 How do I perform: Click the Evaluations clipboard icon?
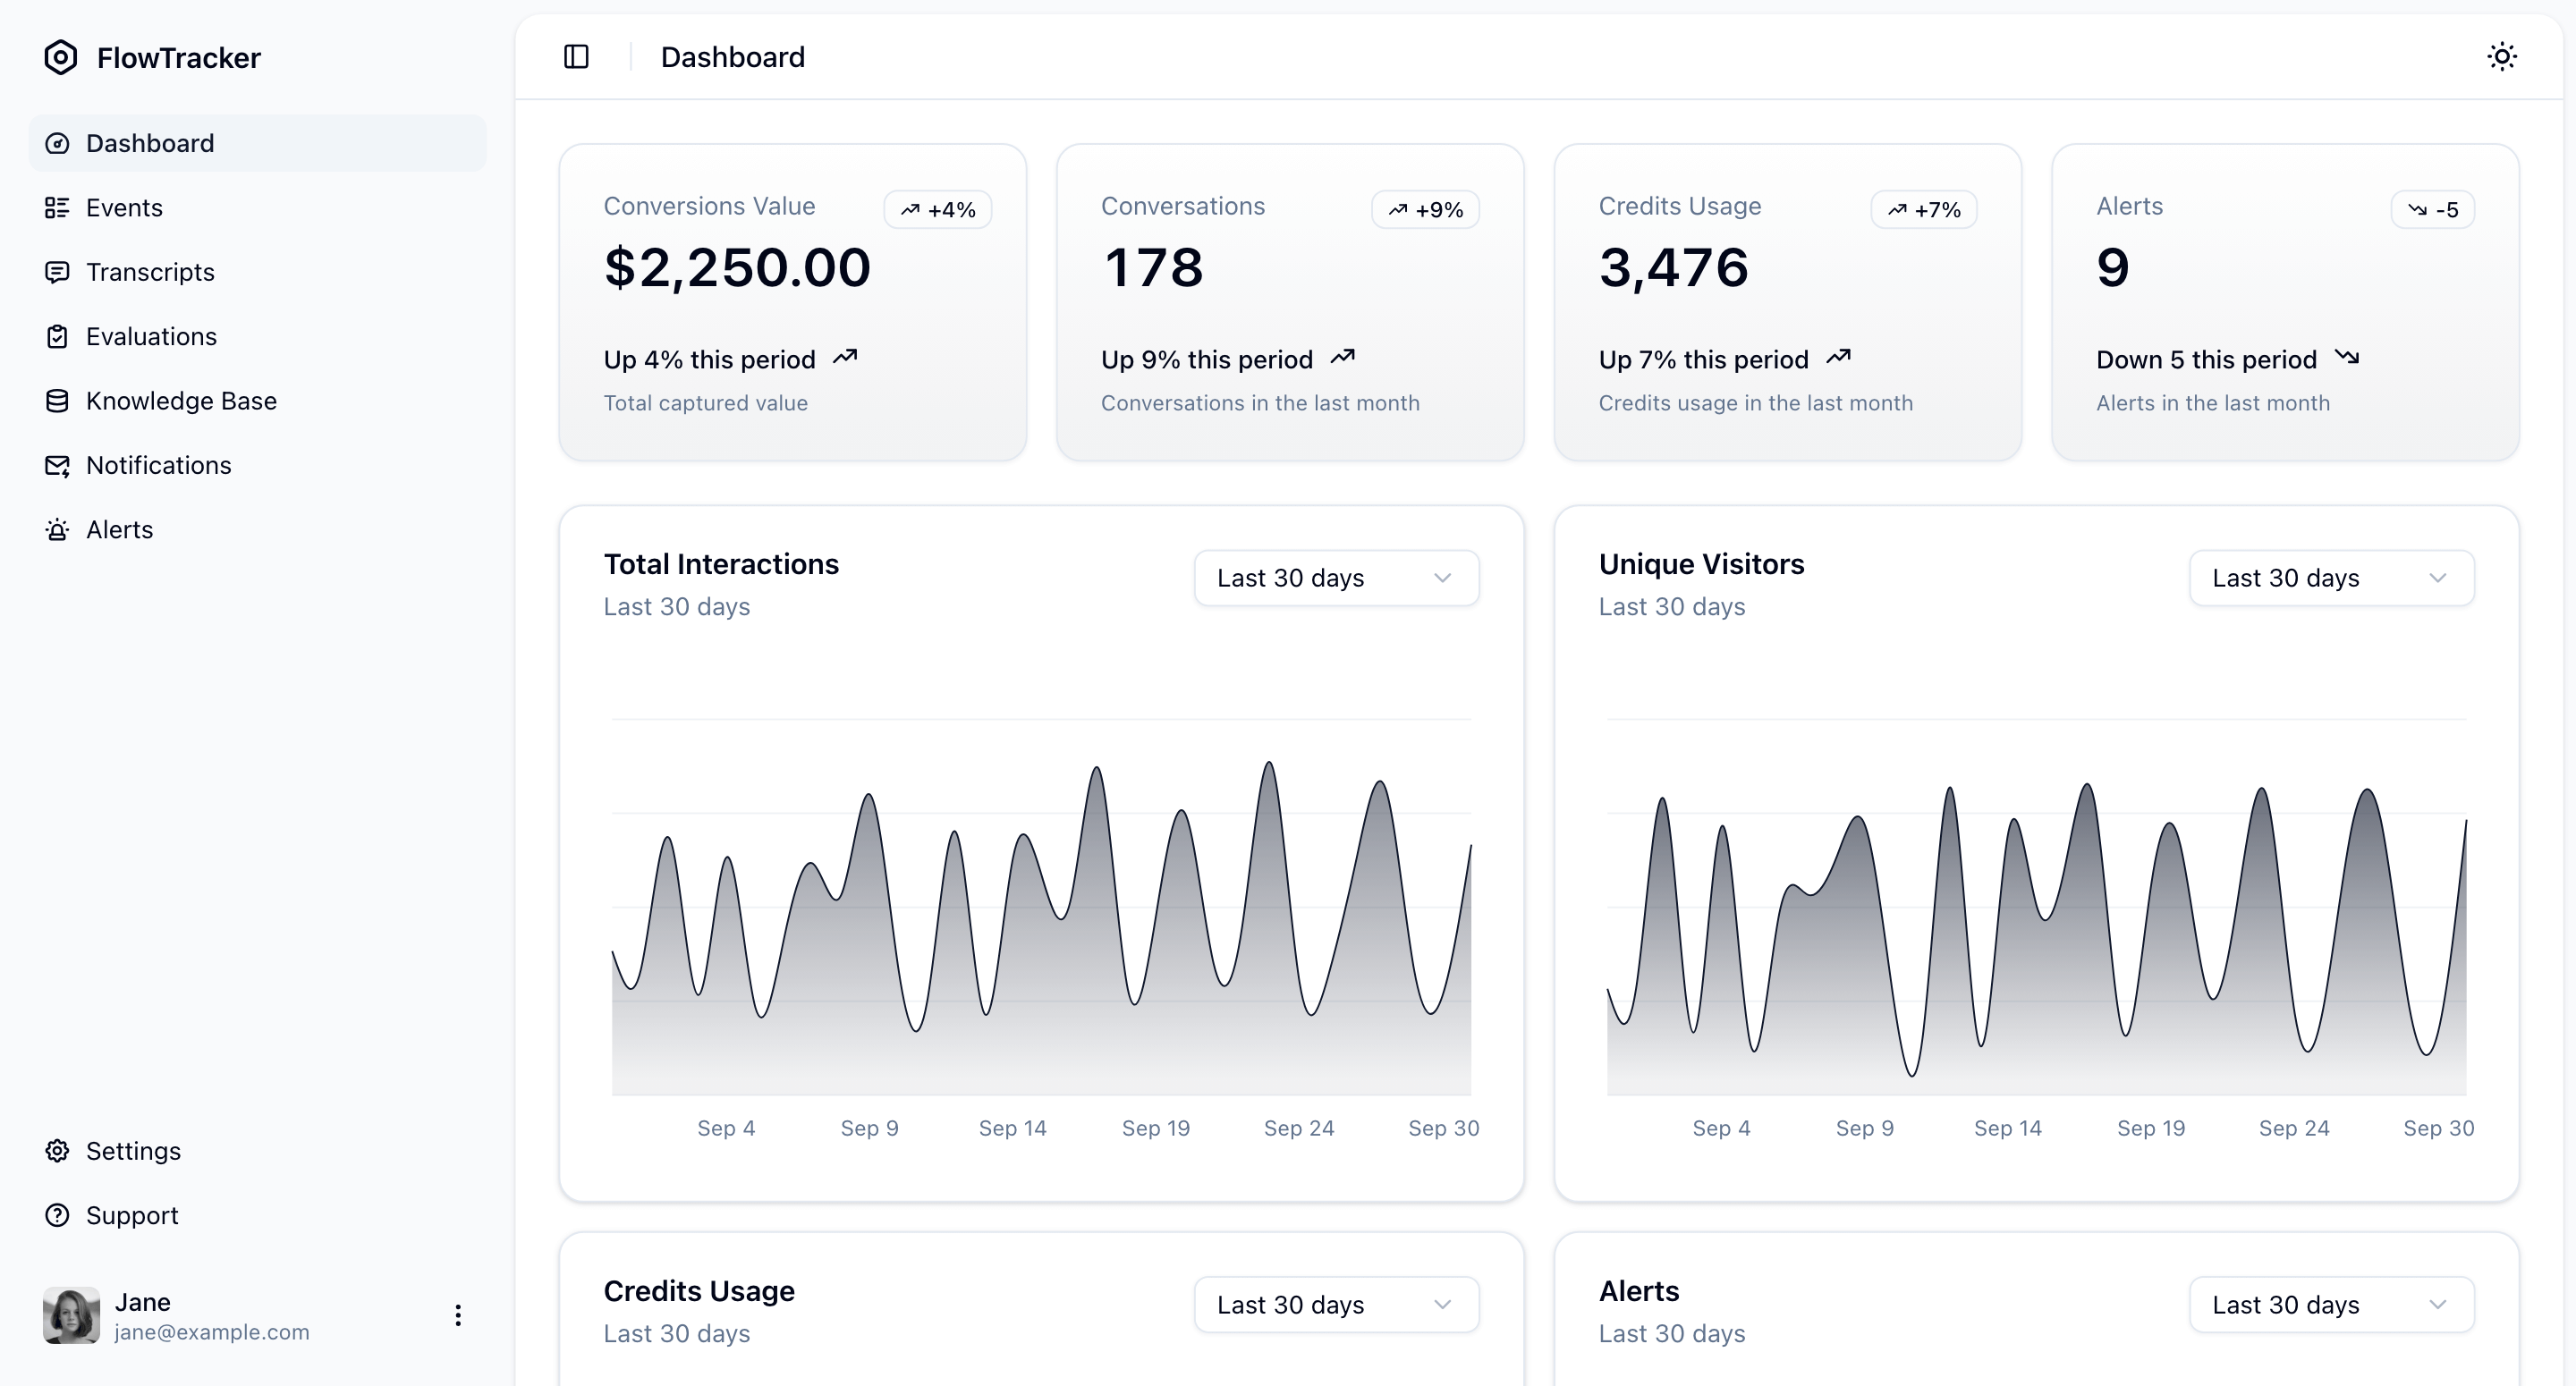pyautogui.click(x=57, y=337)
